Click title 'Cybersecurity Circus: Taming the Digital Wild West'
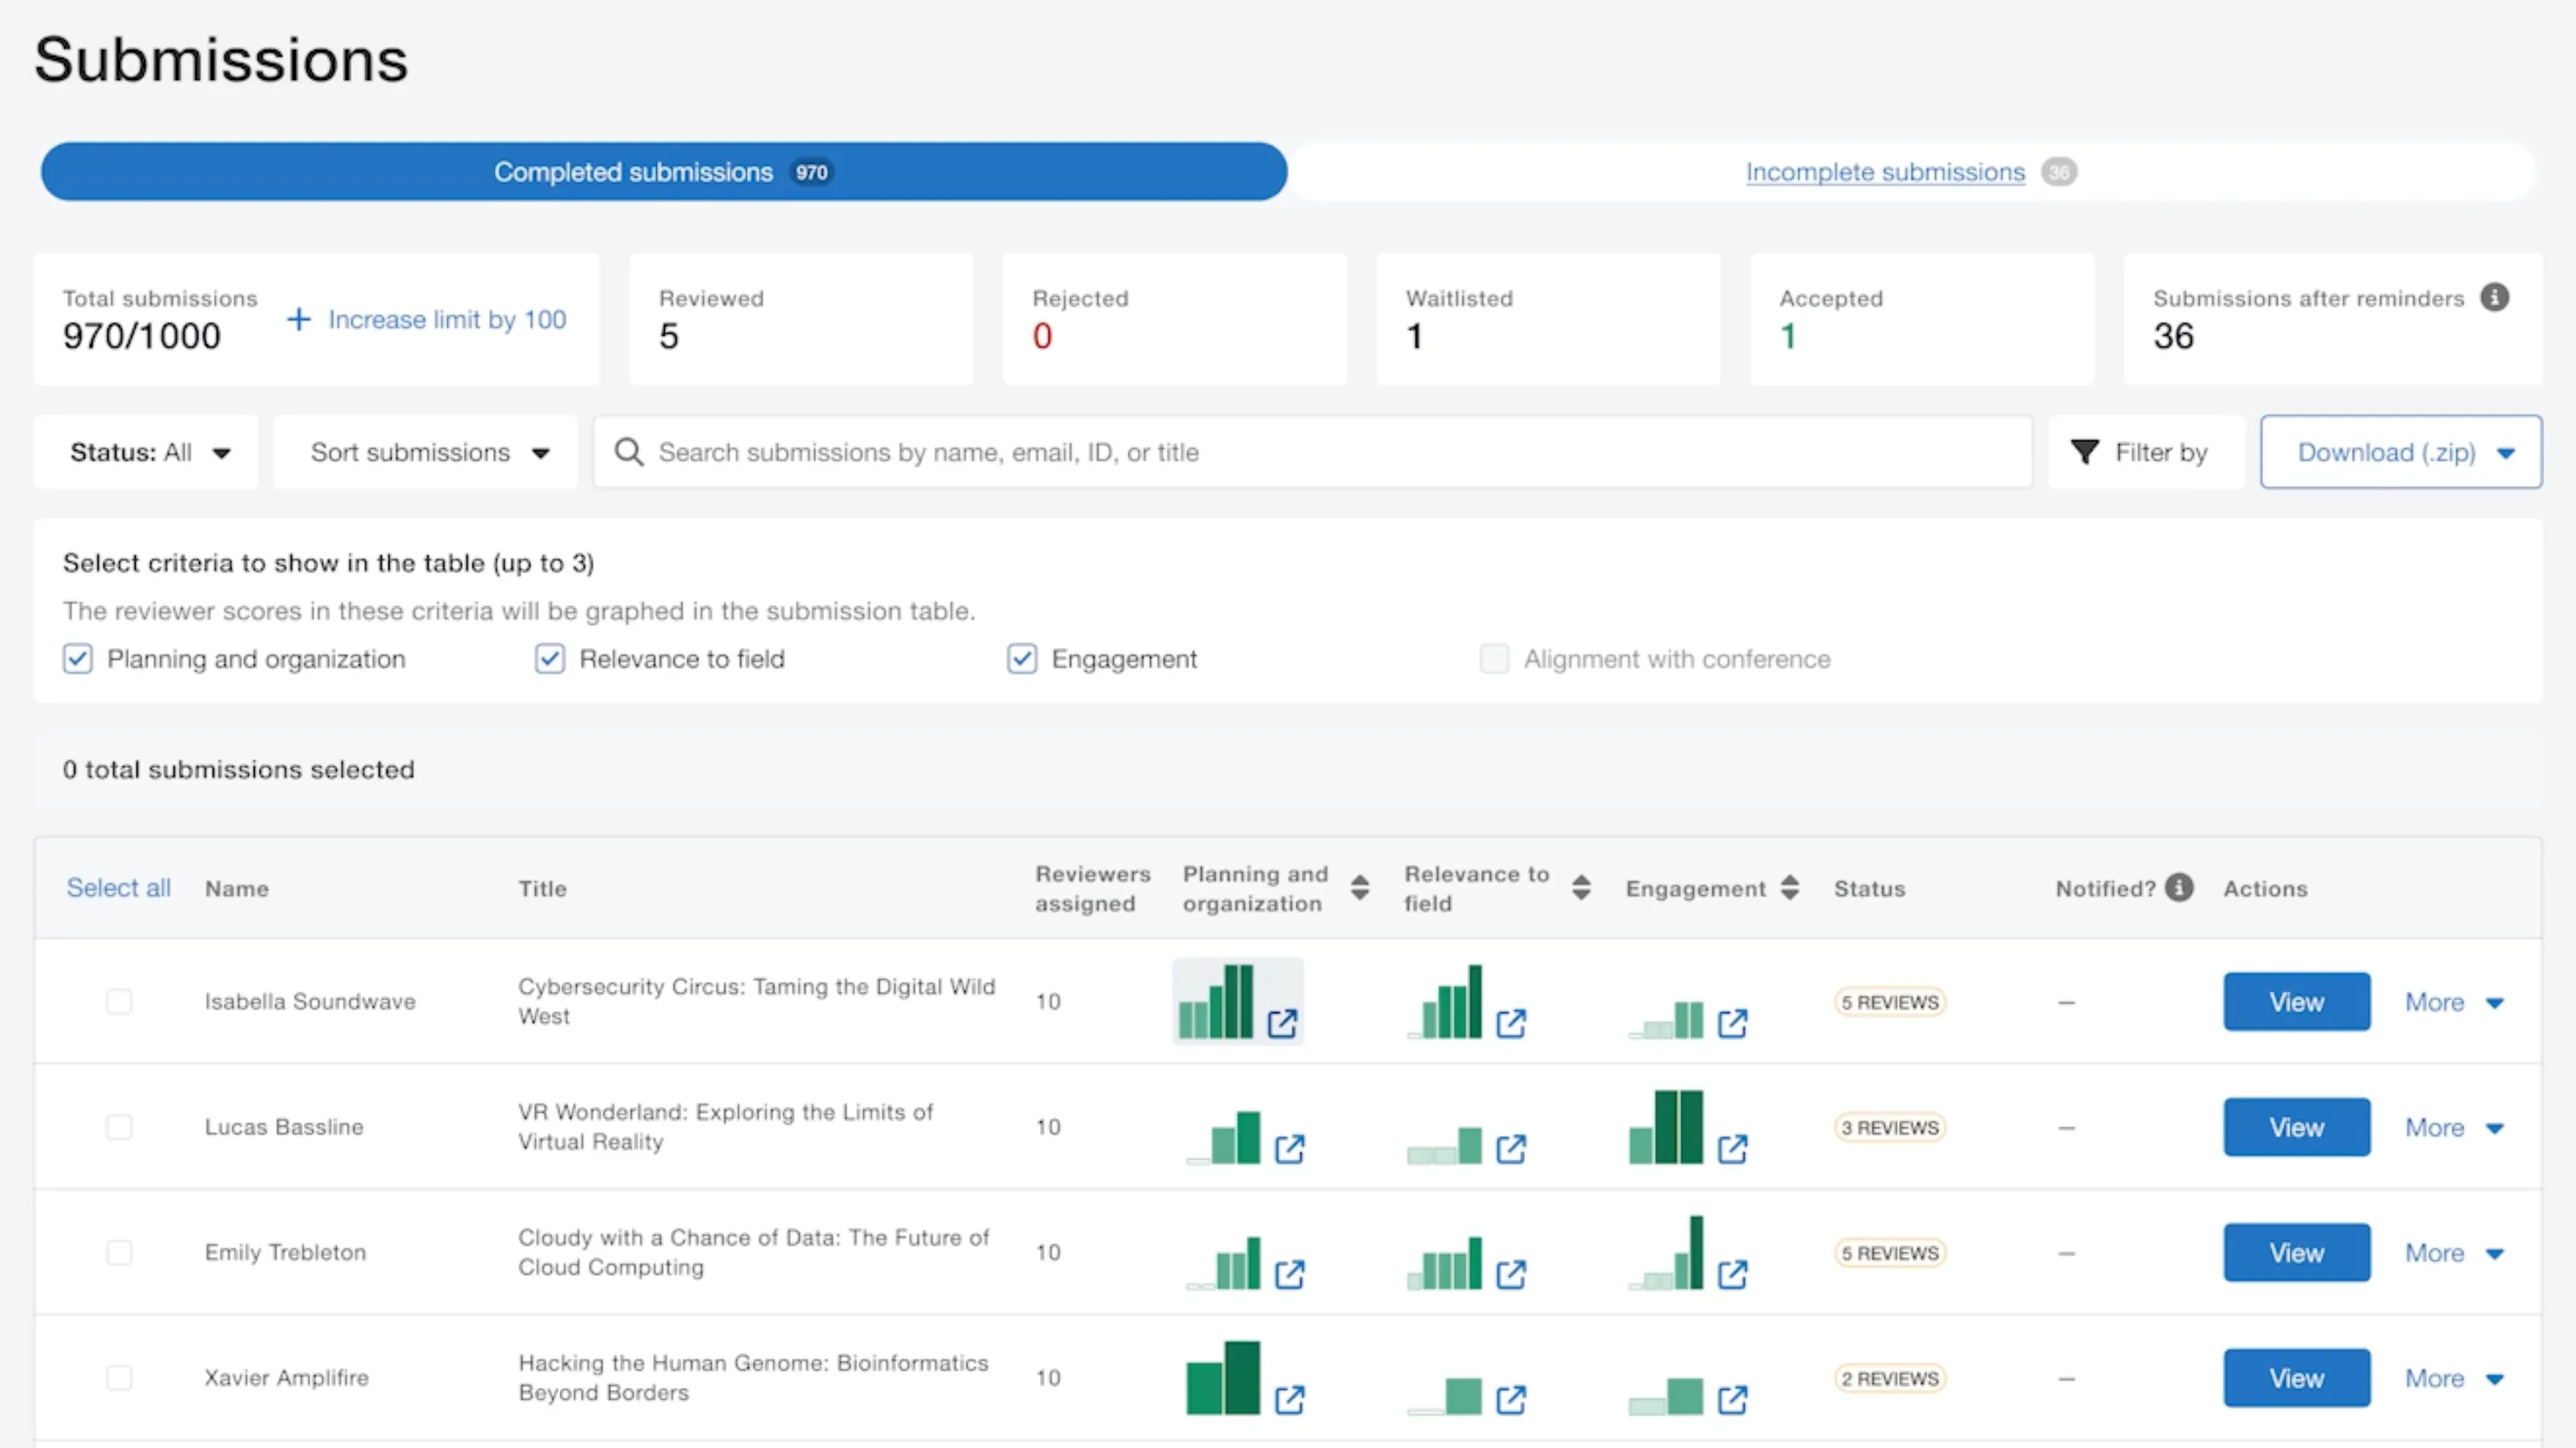This screenshot has width=2576, height=1448. tap(757, 1001)
